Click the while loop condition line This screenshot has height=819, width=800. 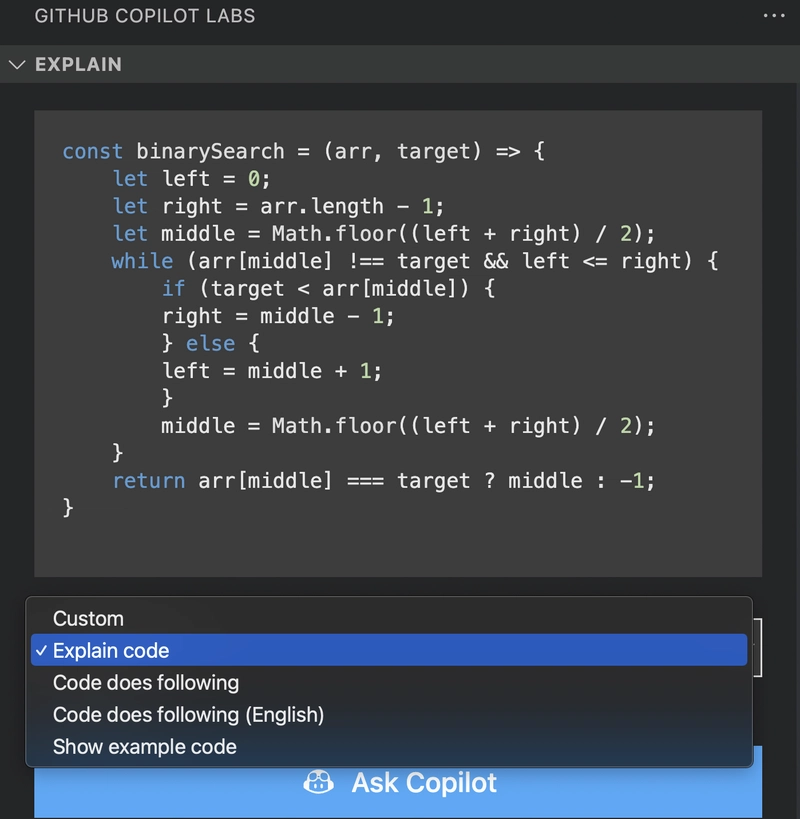[x=415, y=261]
